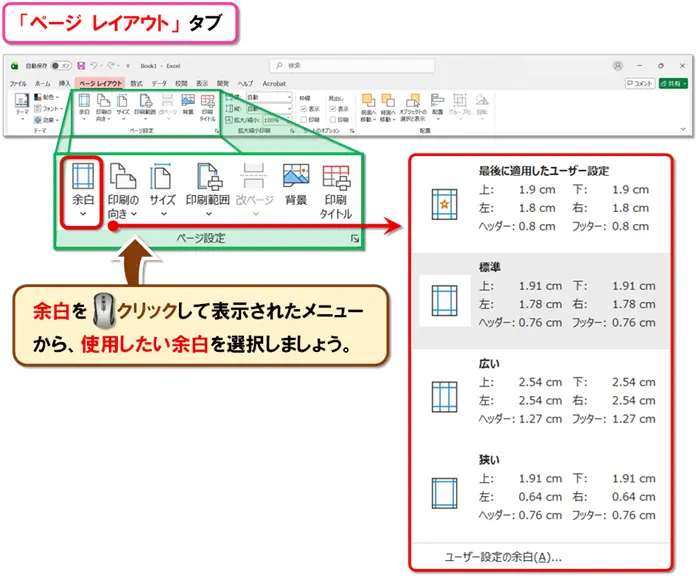Toggle 見出し 印刷 checkbox
The width and height of the screenshot is (700, 580).
333,120
